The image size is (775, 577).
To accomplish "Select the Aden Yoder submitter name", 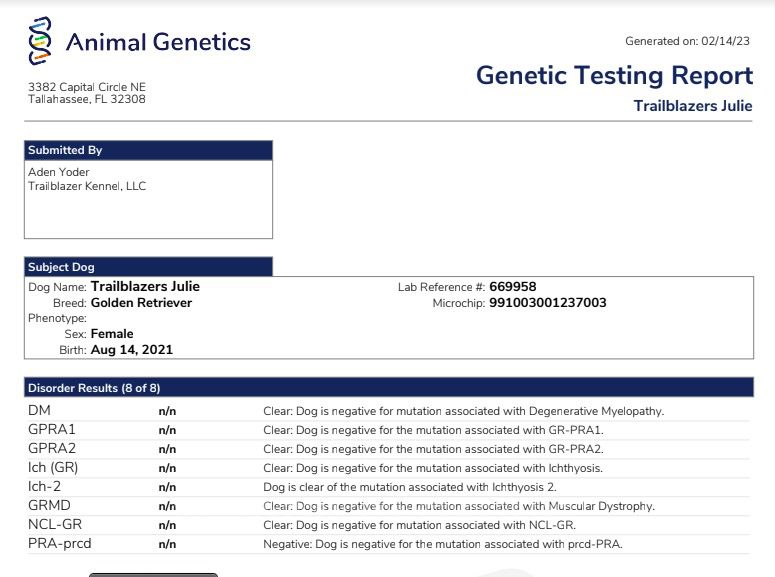I will [x=58, y=172].
